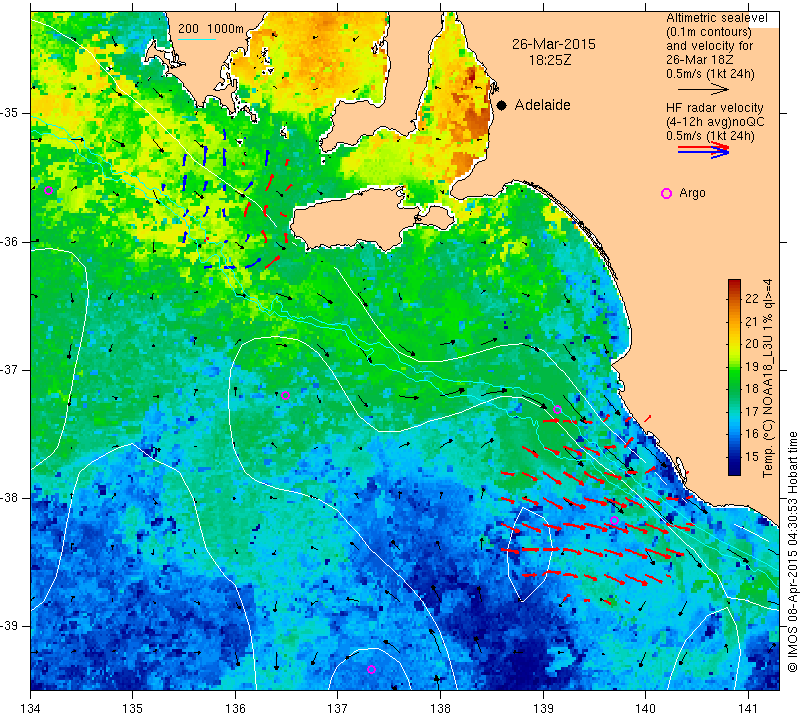Select the color bar tick label '19'
The height and width of the screenshot is (720, 800).
click(x=752, y=366)
